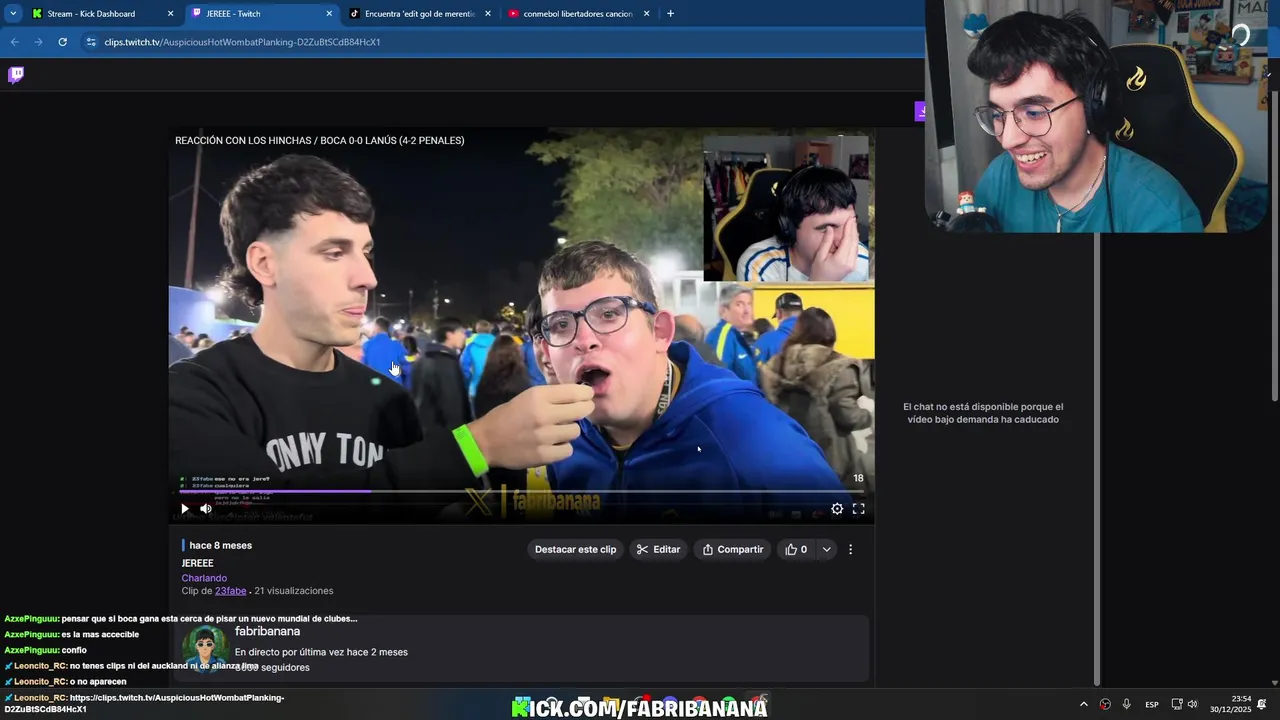Viewport: 1280px width, 720px height.
Task: Switch keyboard language ESP indicator
Action: [x=1152, y=704]
